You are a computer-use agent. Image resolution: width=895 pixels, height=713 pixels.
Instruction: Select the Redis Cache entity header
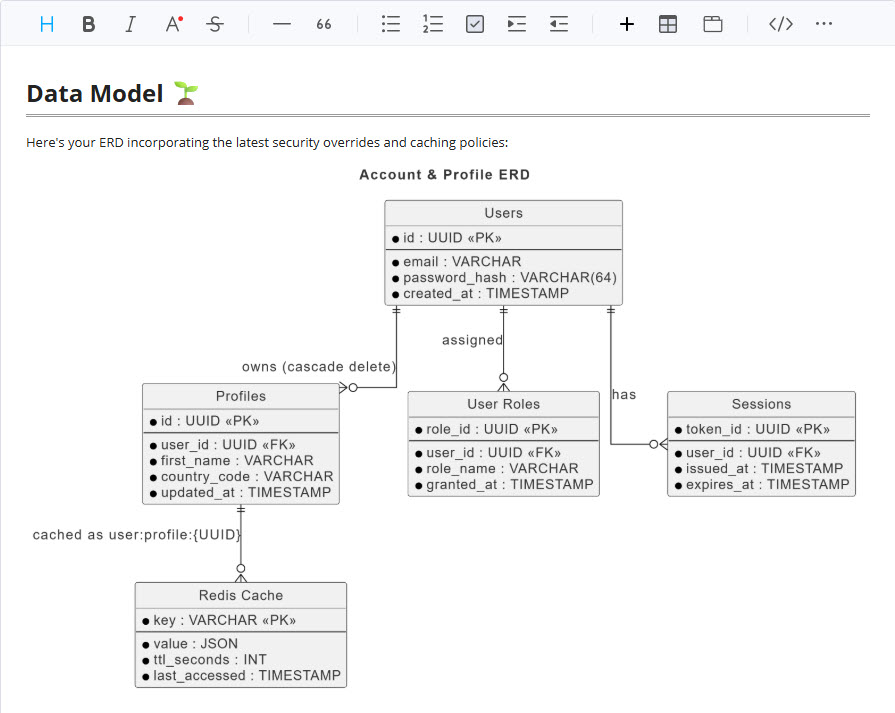point(241,595)
